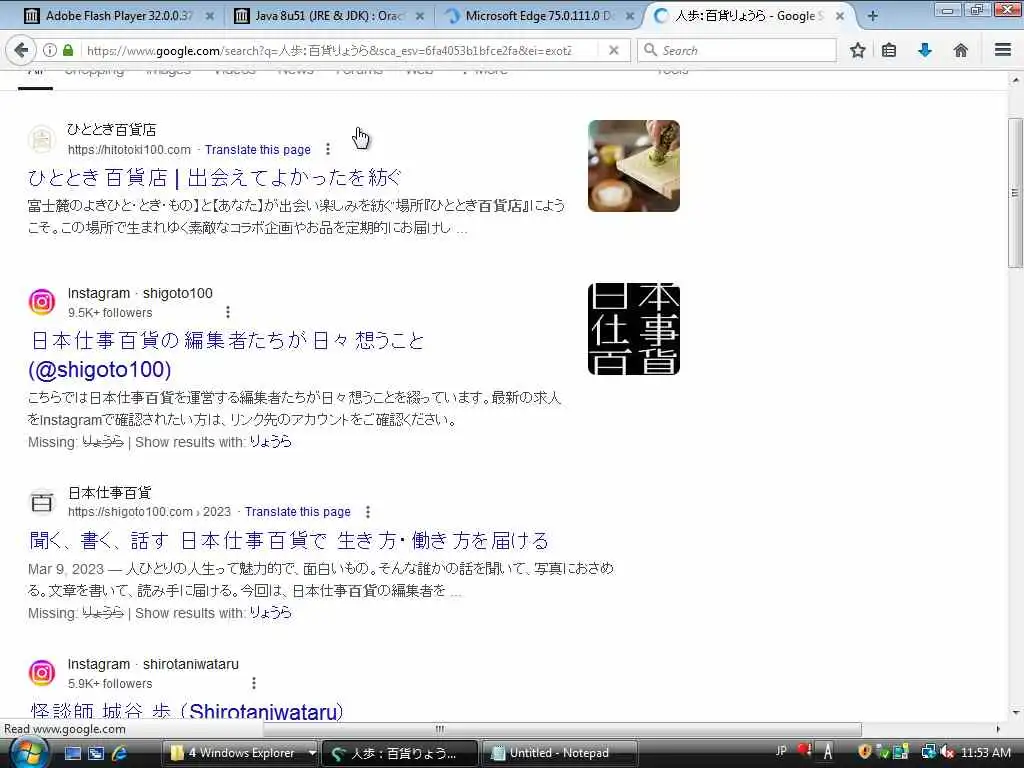Click the JP language indicator in tray

[780, 752]
